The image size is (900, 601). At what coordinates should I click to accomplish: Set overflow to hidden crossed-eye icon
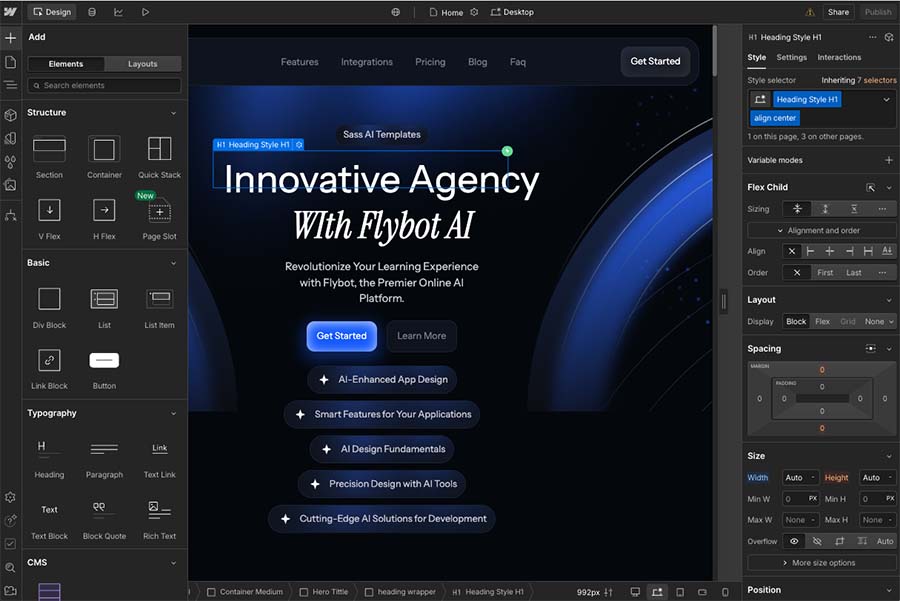point(817,541)
